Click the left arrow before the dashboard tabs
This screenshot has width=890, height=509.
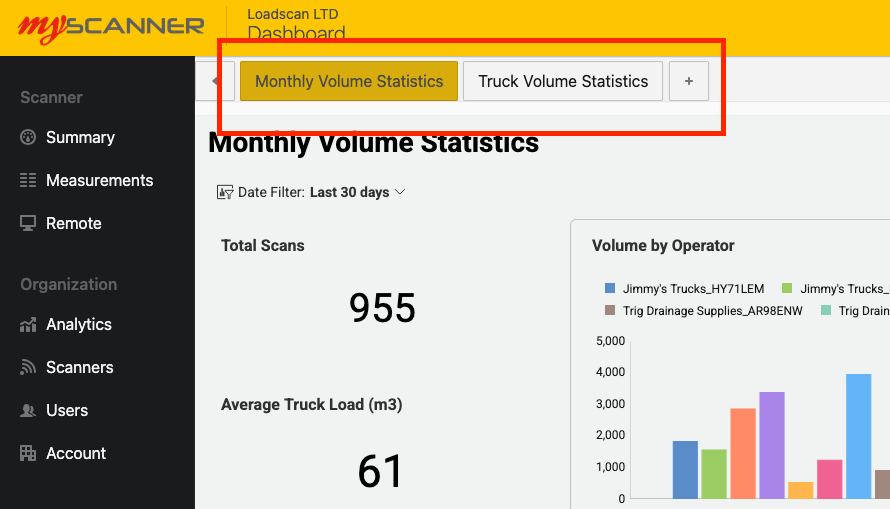pyautogui.click(x=216, y=81)
